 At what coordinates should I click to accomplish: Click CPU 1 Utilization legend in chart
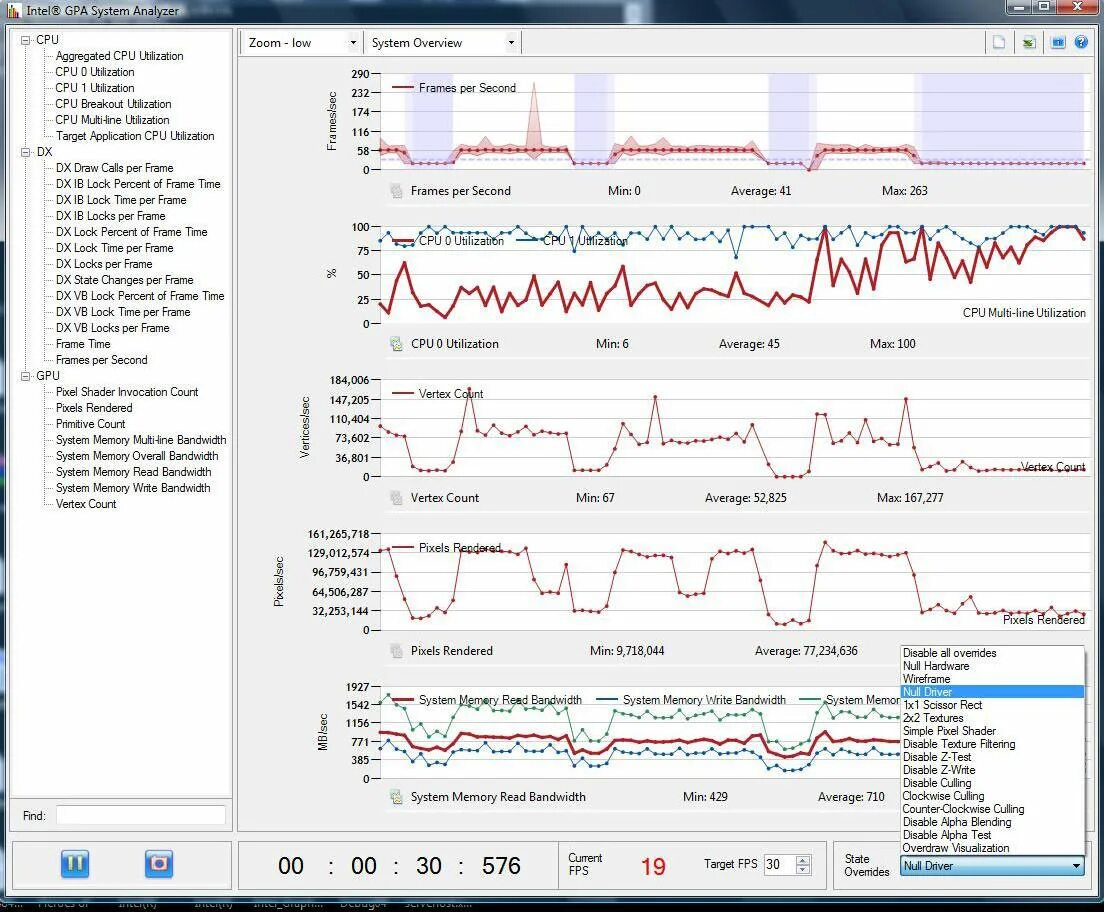click(x=584, y=241)
